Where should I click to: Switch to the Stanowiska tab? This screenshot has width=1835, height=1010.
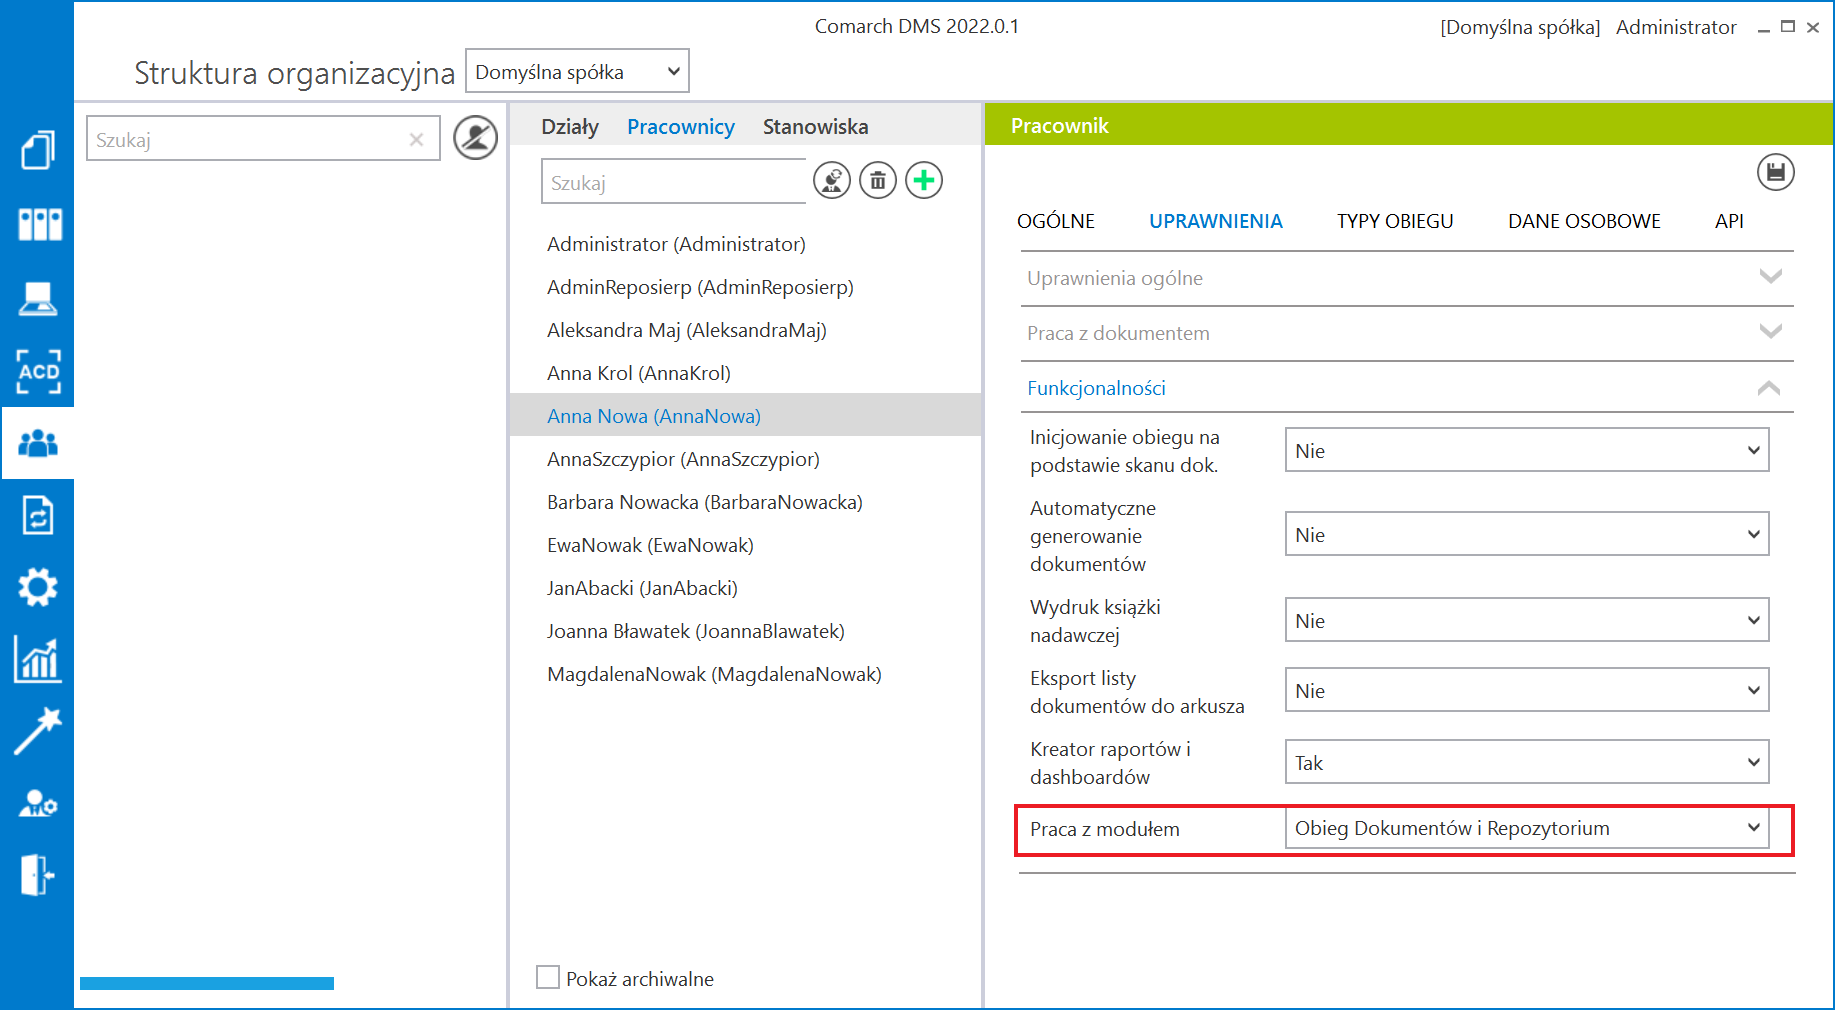pos(815,127)
